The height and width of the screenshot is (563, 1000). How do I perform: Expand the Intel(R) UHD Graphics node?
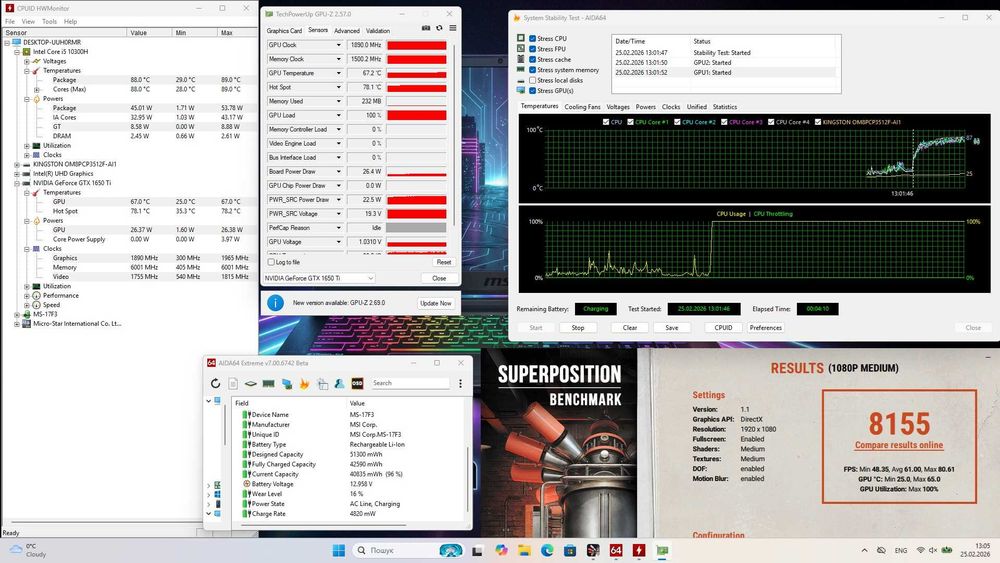click(x=17, y=173)
